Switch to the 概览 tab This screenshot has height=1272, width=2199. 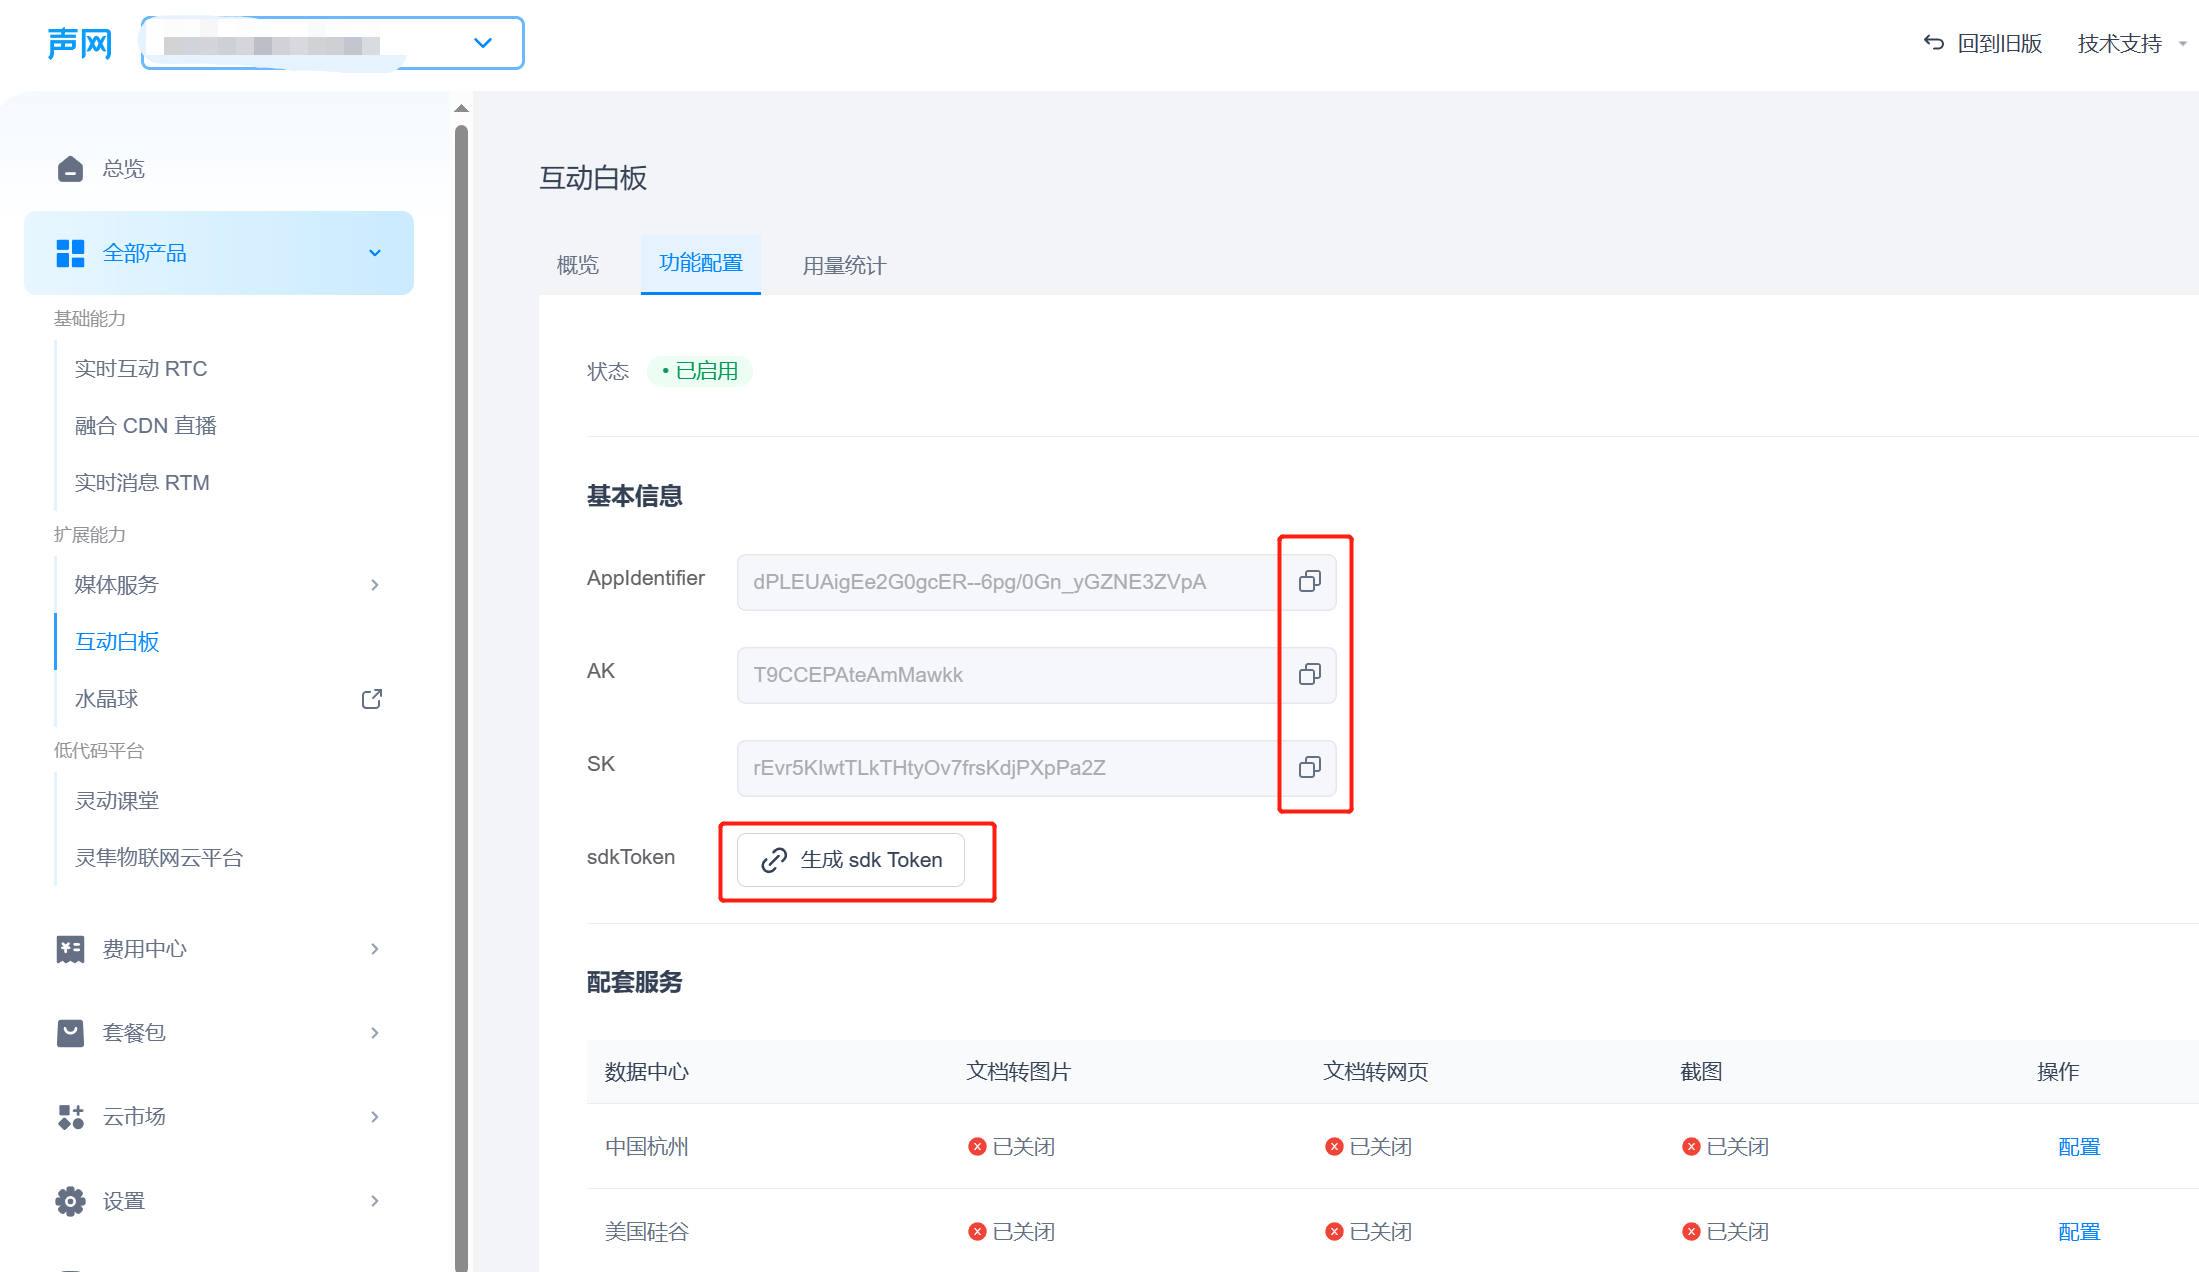click(578, 265)
